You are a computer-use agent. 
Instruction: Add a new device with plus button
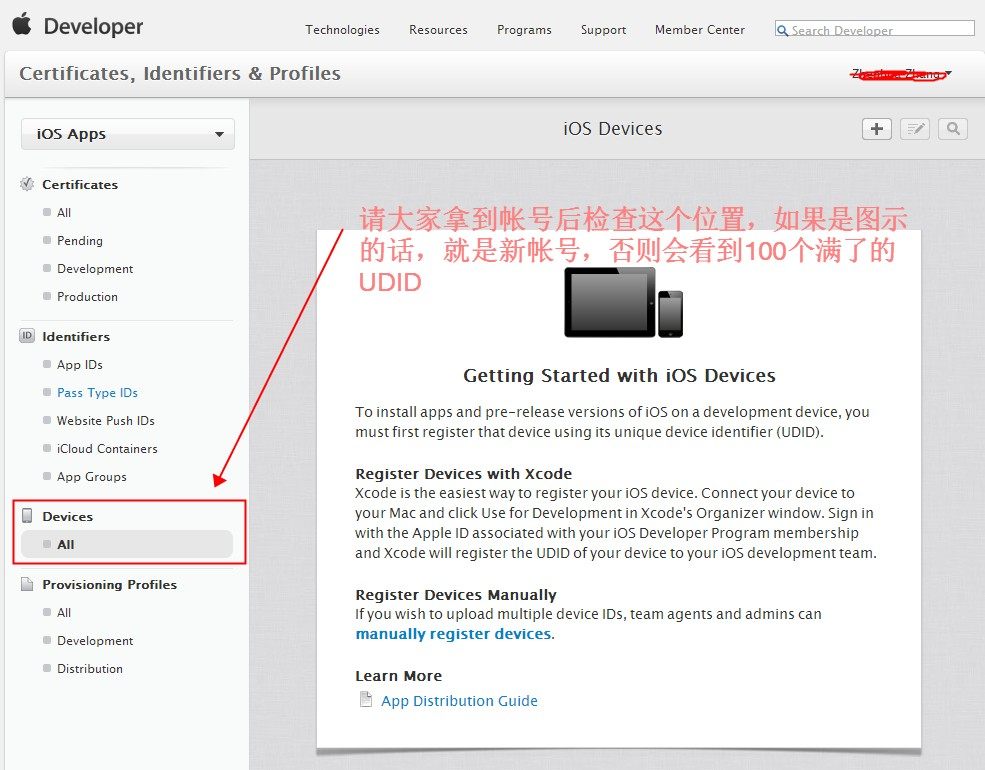pyautogui.click(x=876, y=129)
